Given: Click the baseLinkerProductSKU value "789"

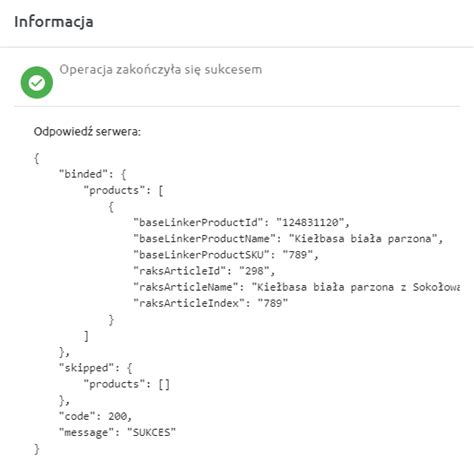Looking at the screenshot, I should click(x=298, y=255).
